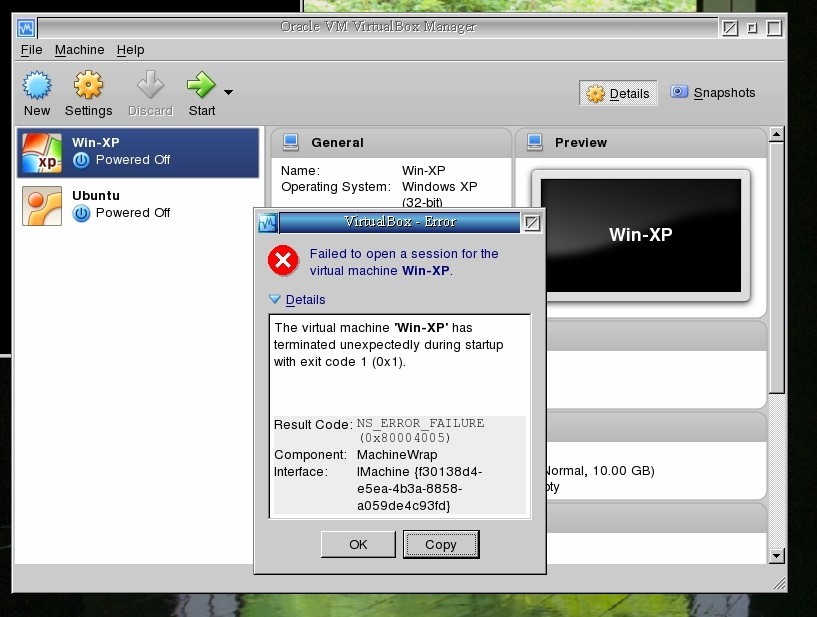Viewport: 817px width, 617px height.
Task: Click the Discard arrow icon
Action: pos(150,85)
